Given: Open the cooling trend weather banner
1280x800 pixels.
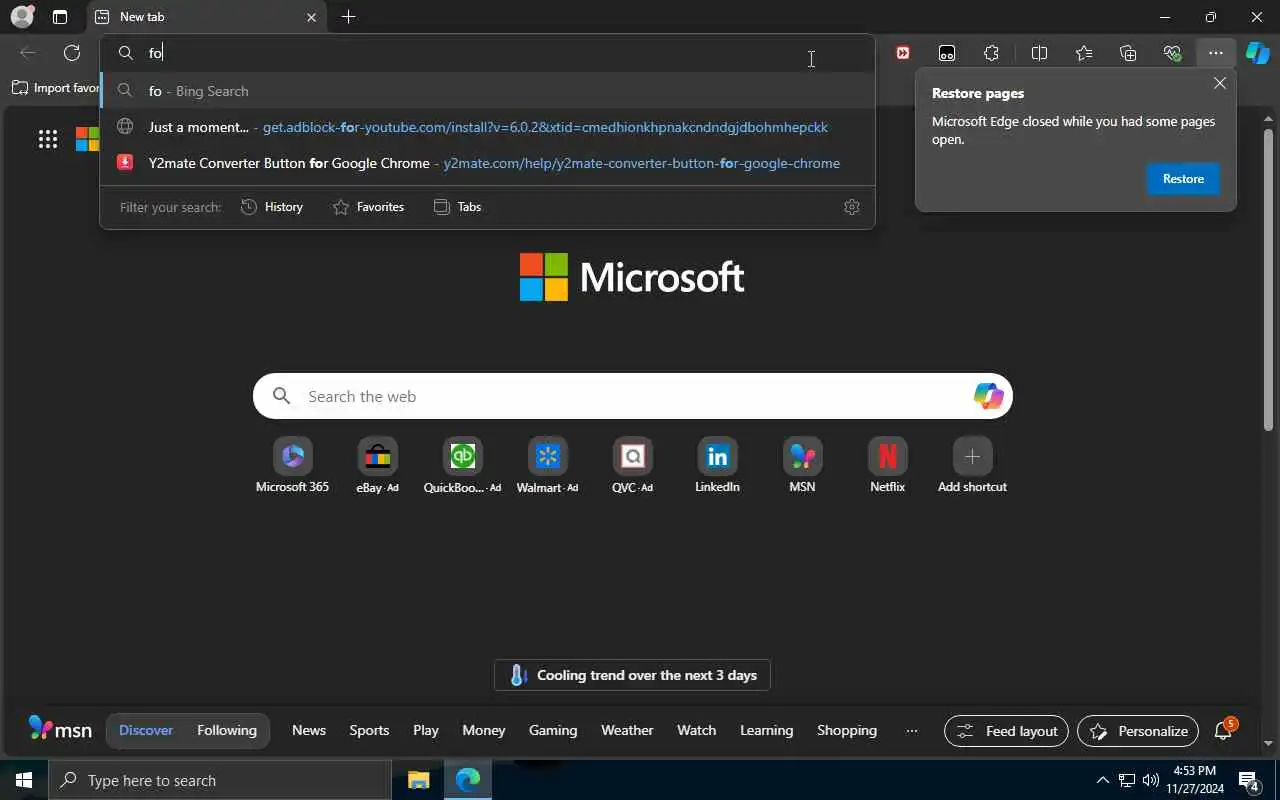Looking at the screenshot, I should pos(632,675).
